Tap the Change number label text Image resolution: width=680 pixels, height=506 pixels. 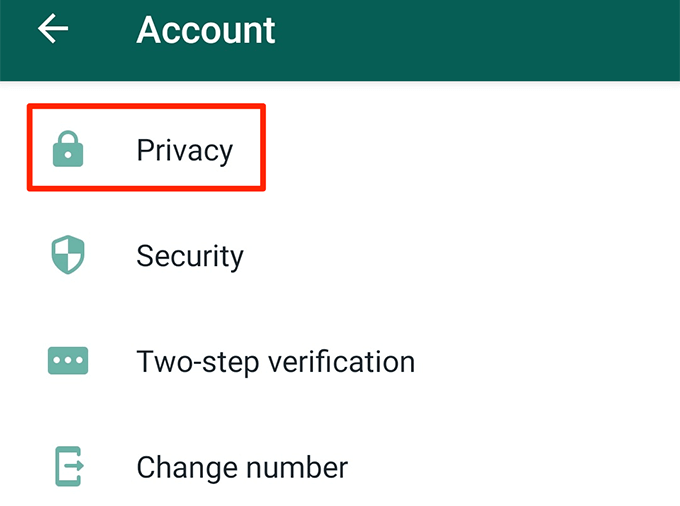point(242,466)
